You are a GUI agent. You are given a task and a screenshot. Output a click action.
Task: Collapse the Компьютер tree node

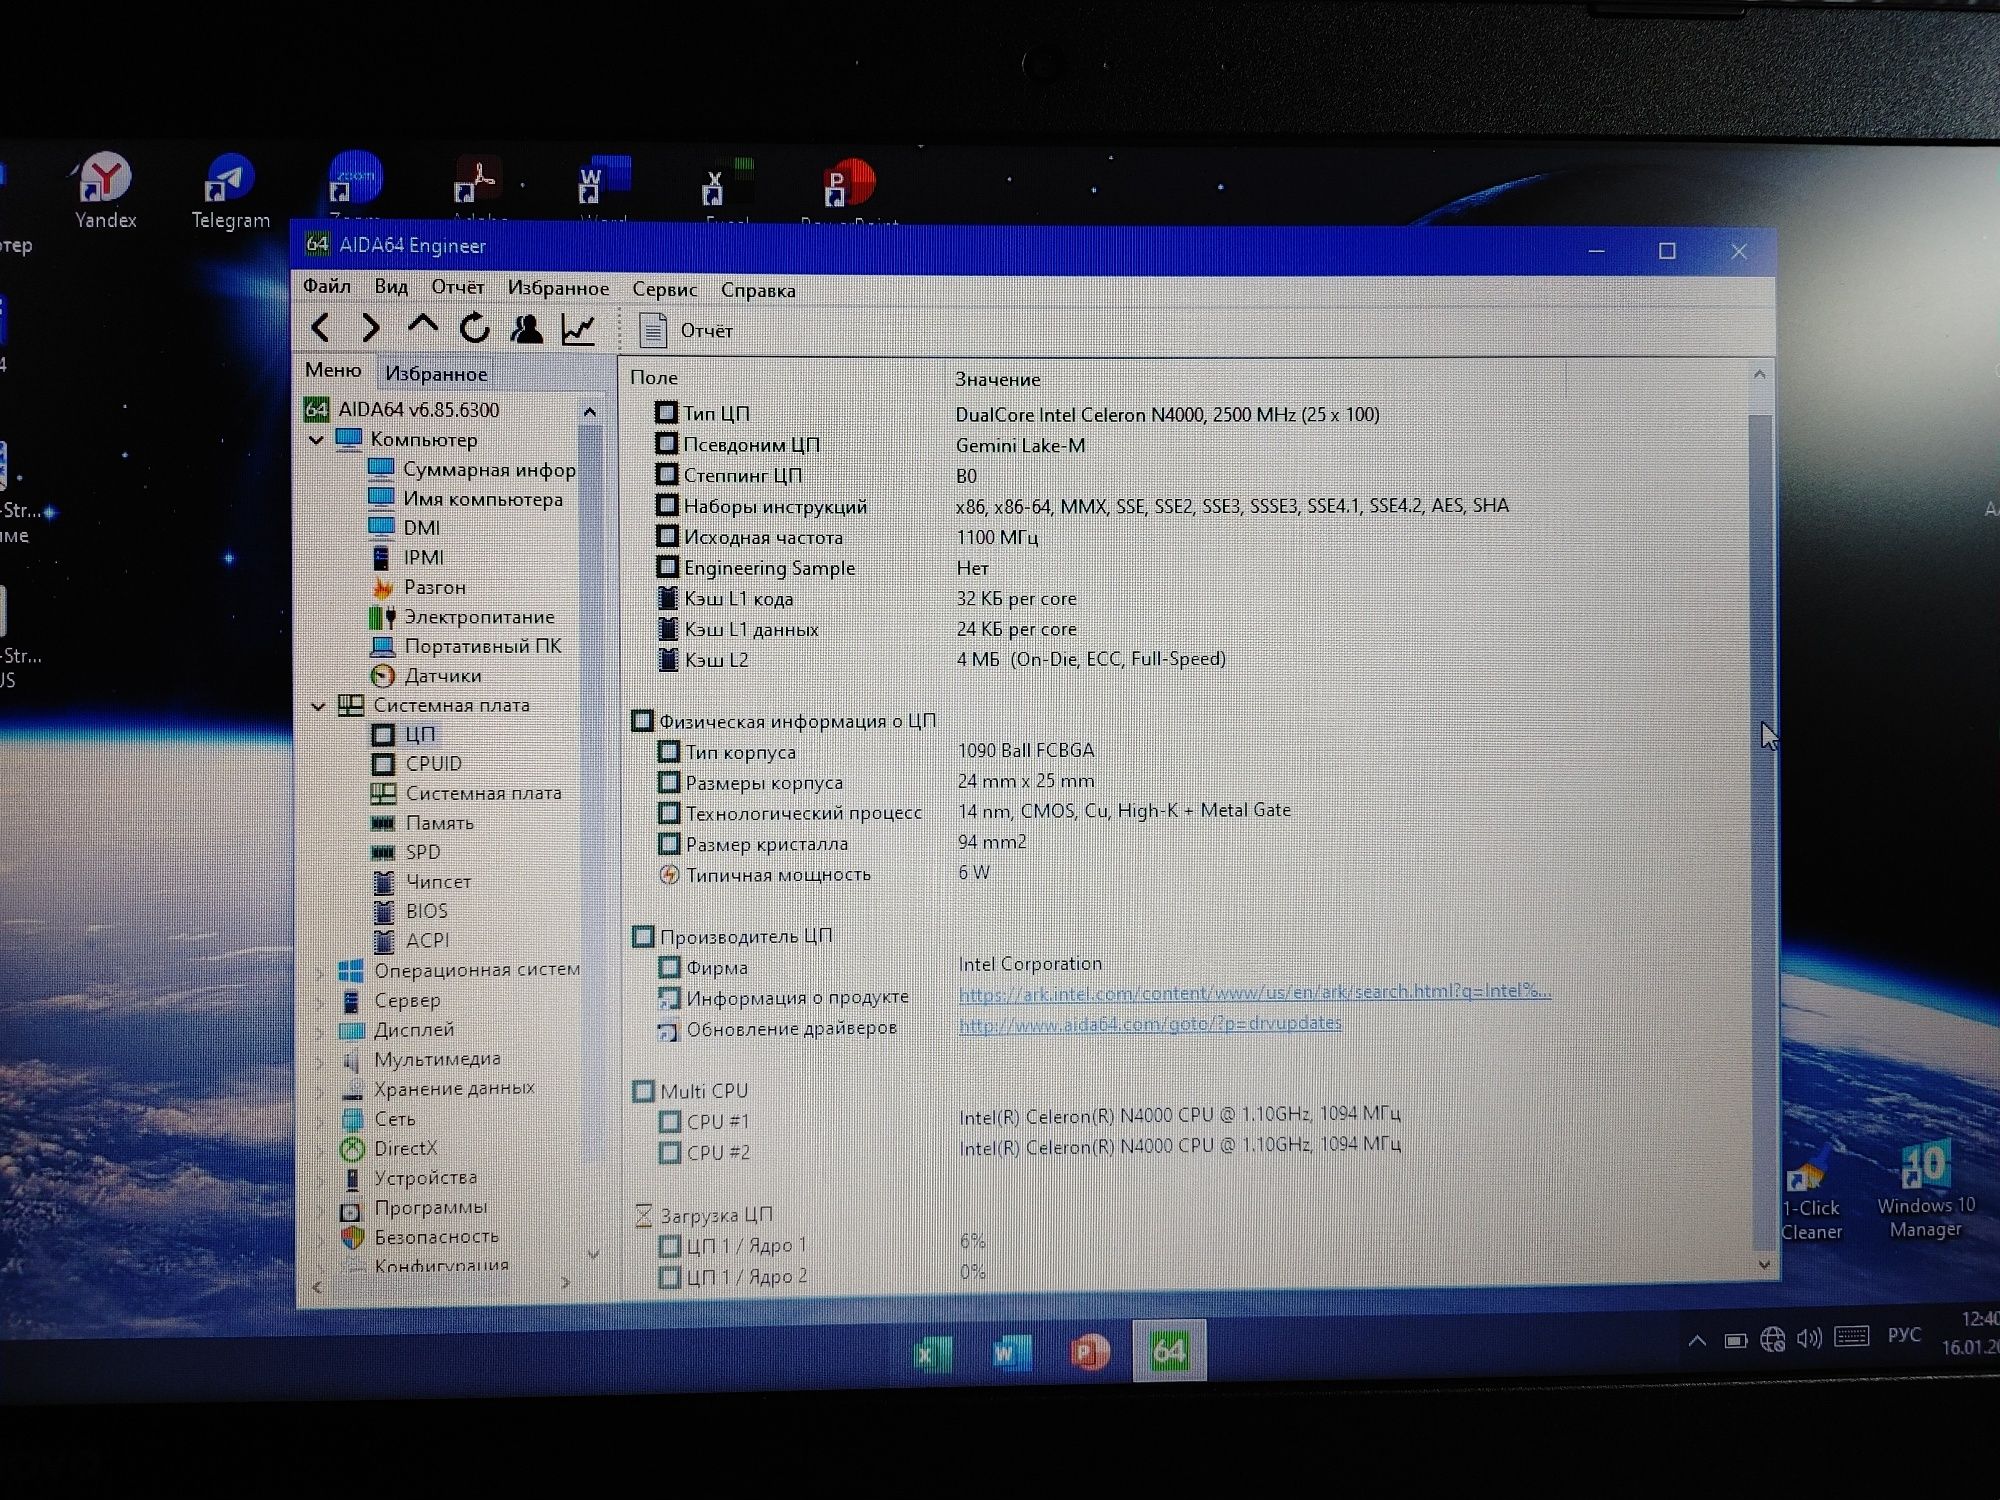coord(317,440)
